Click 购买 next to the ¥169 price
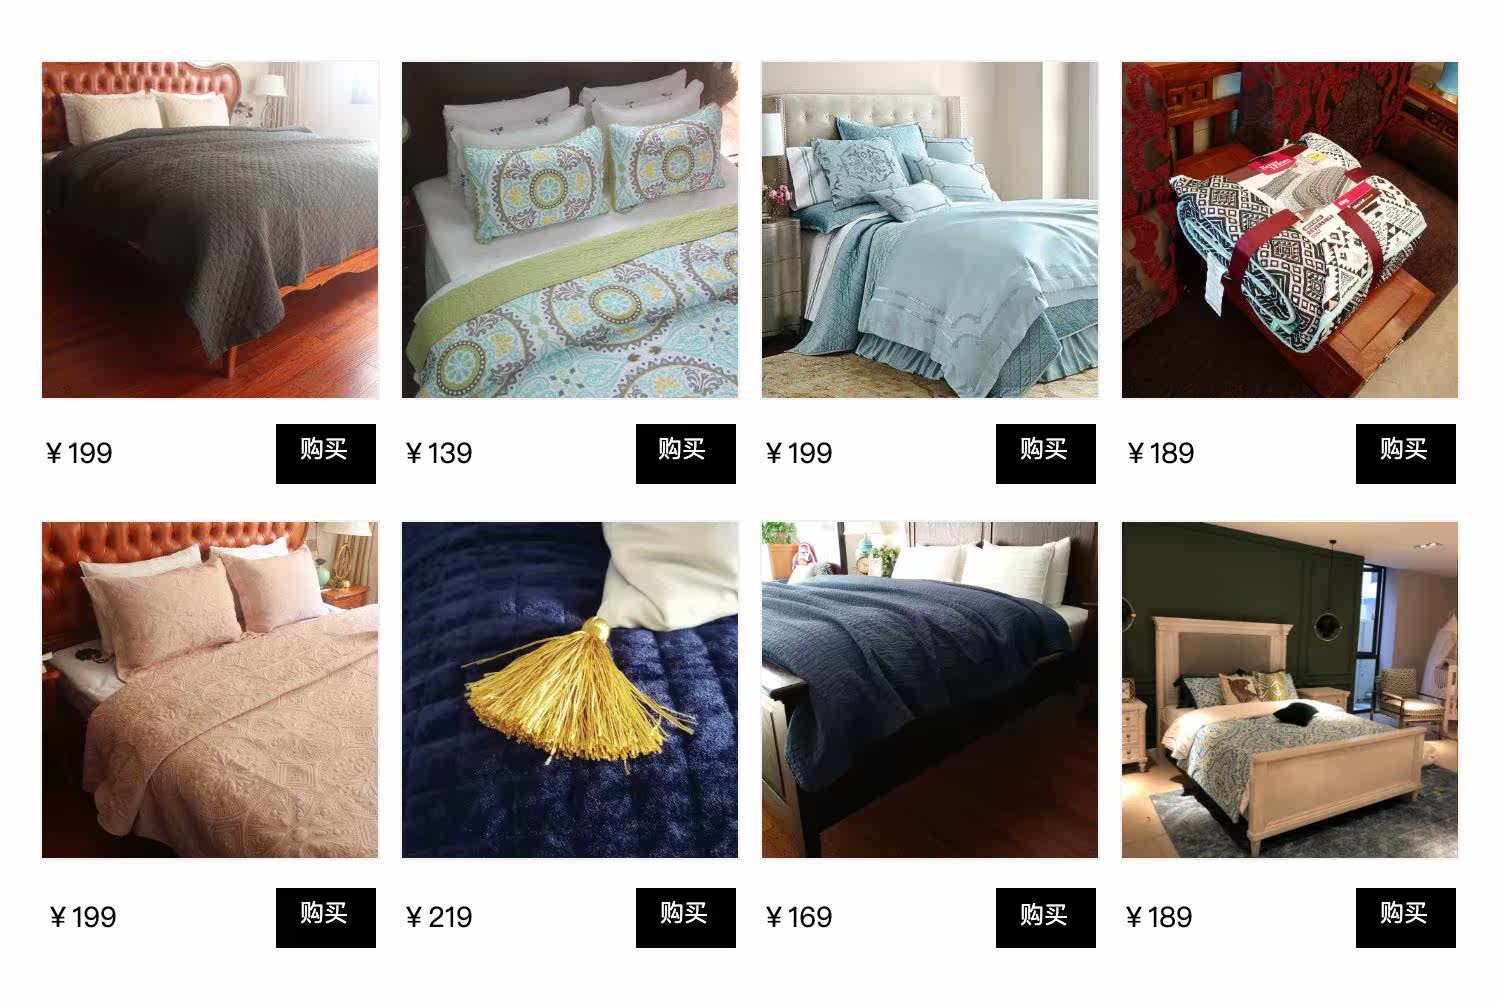 pos(1046,918)
